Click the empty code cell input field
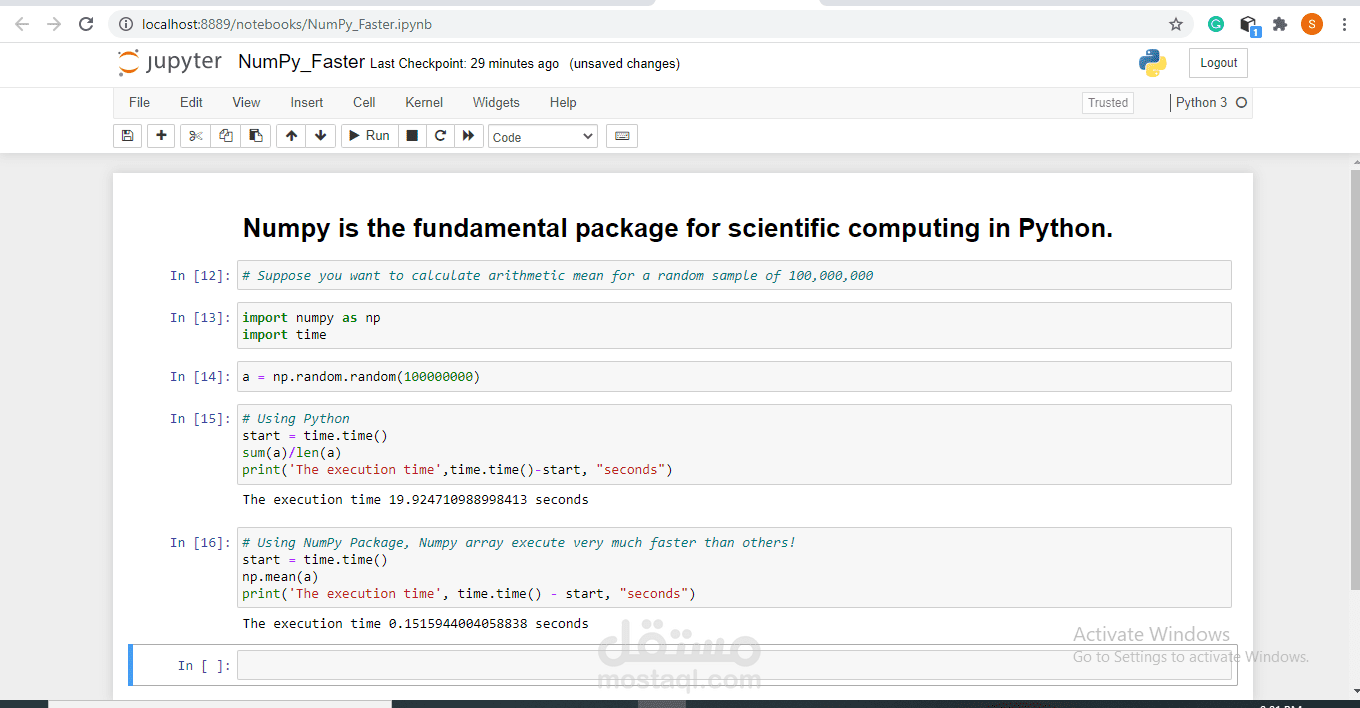Screen dimensions: 1360x708 pyautogui.click(x=734, y=666)
